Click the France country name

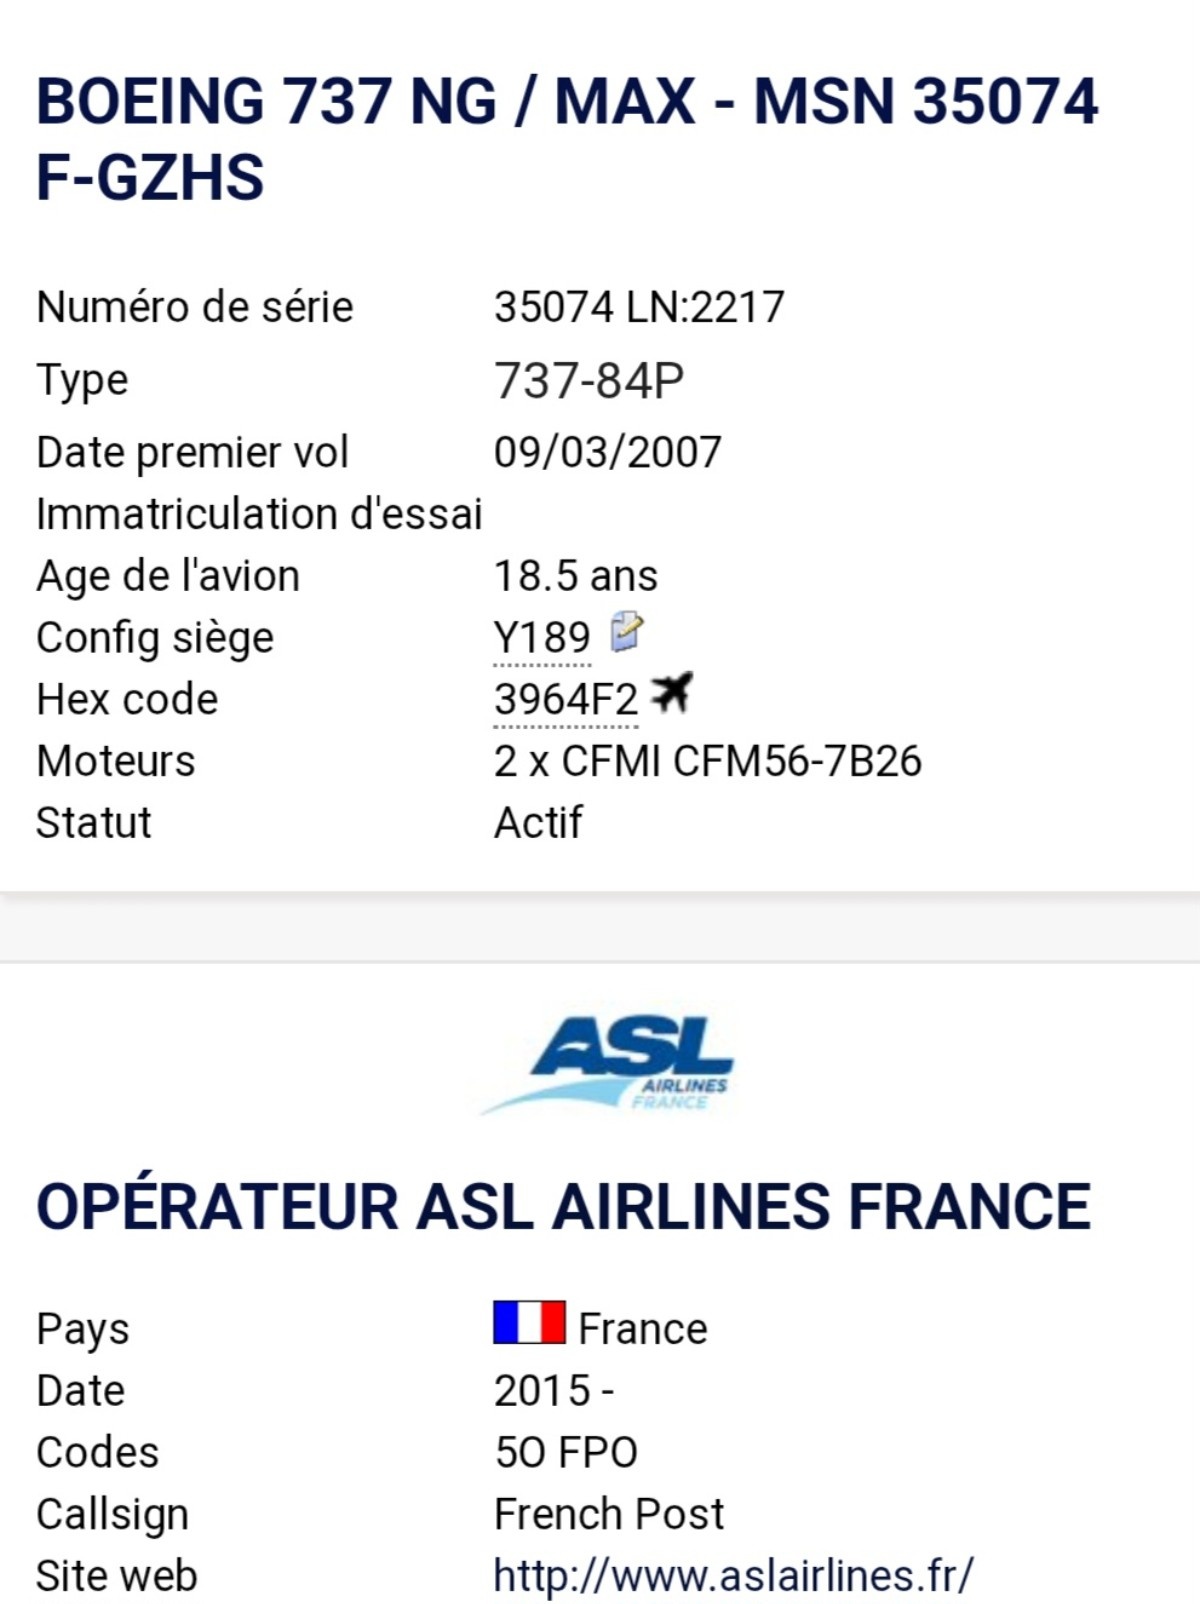click(x=643, y=1329)
